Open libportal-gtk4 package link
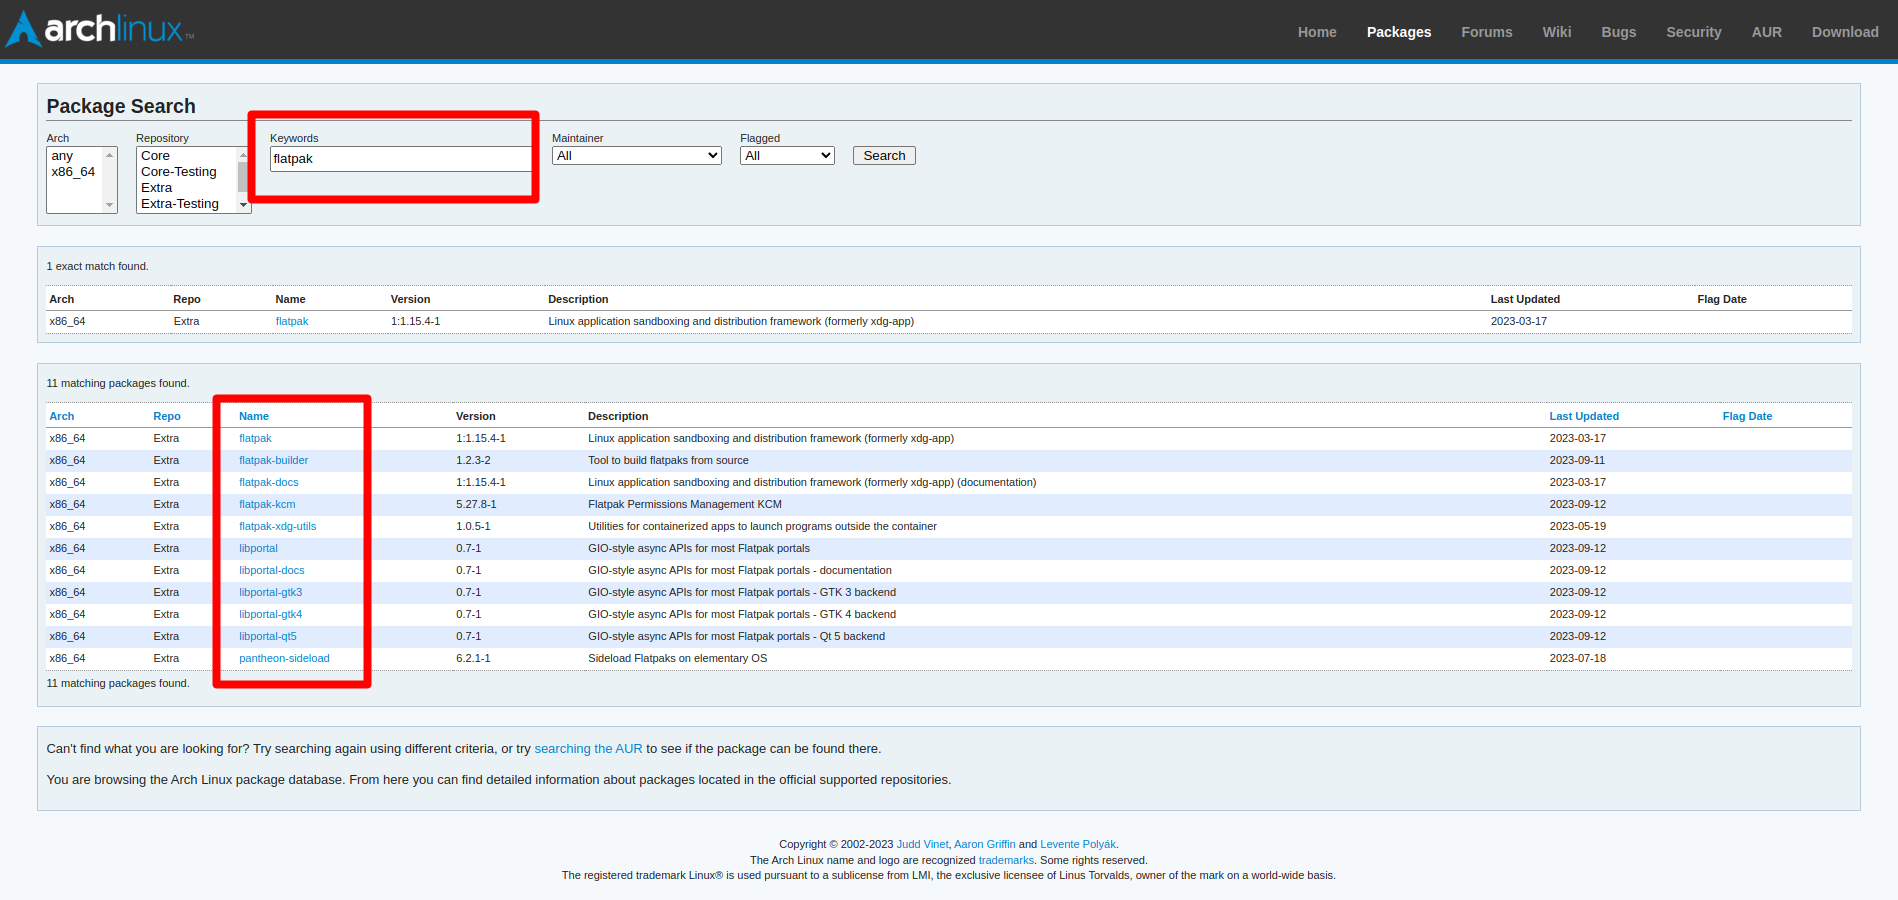Image resolution: width=1898 pixels, height=900 pixels. [270, 615]
